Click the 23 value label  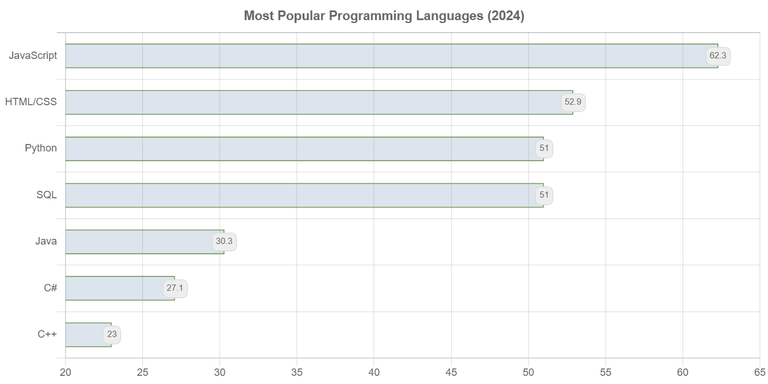[112, 335]
